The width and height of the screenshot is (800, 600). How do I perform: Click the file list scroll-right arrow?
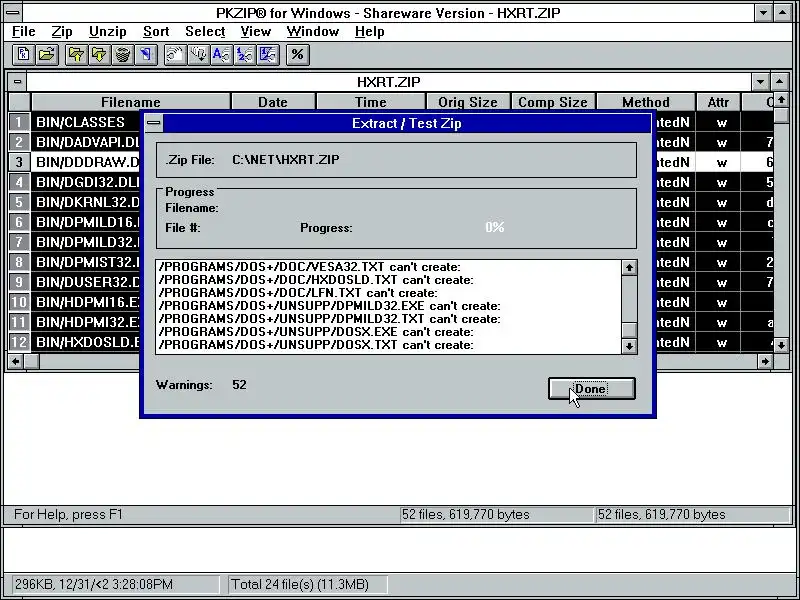(765, 362)
